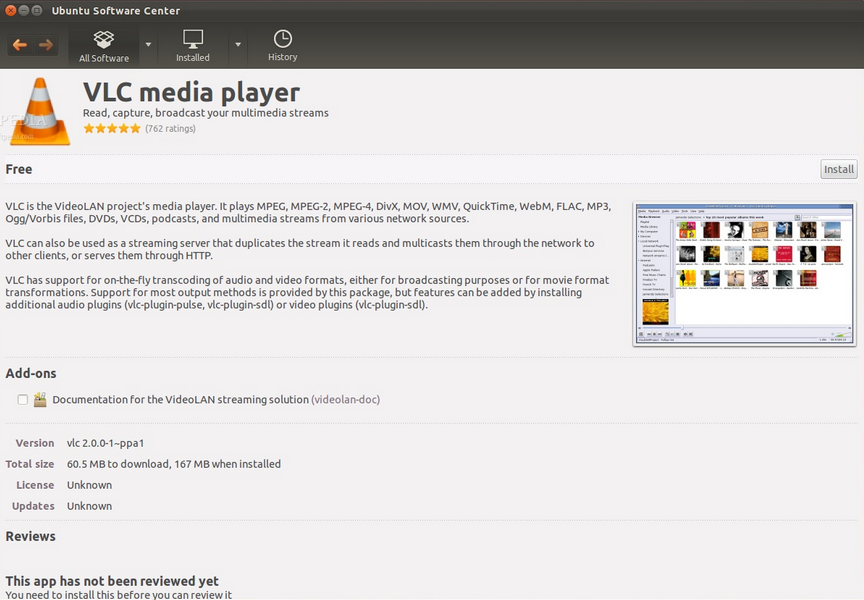This screenshot has height=600, width=864.
Task: Click the videolan-doc package icon
Action: pos(40,399)
